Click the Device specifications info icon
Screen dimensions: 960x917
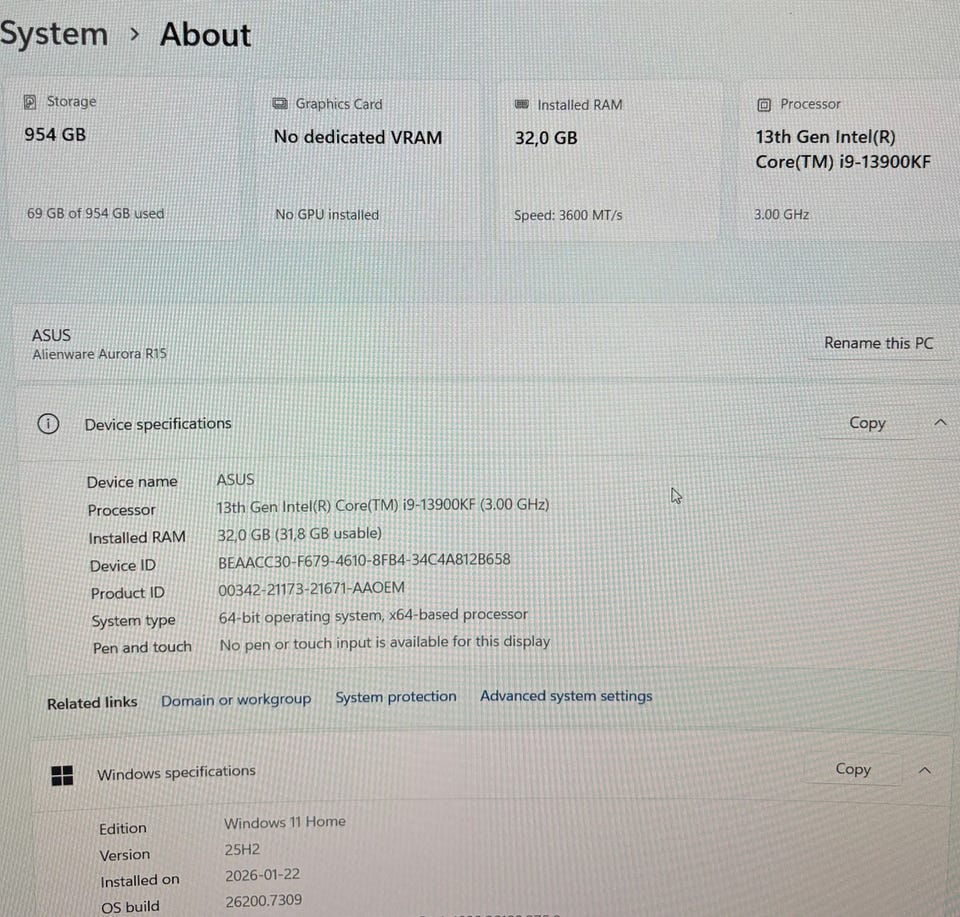point(48,424)
